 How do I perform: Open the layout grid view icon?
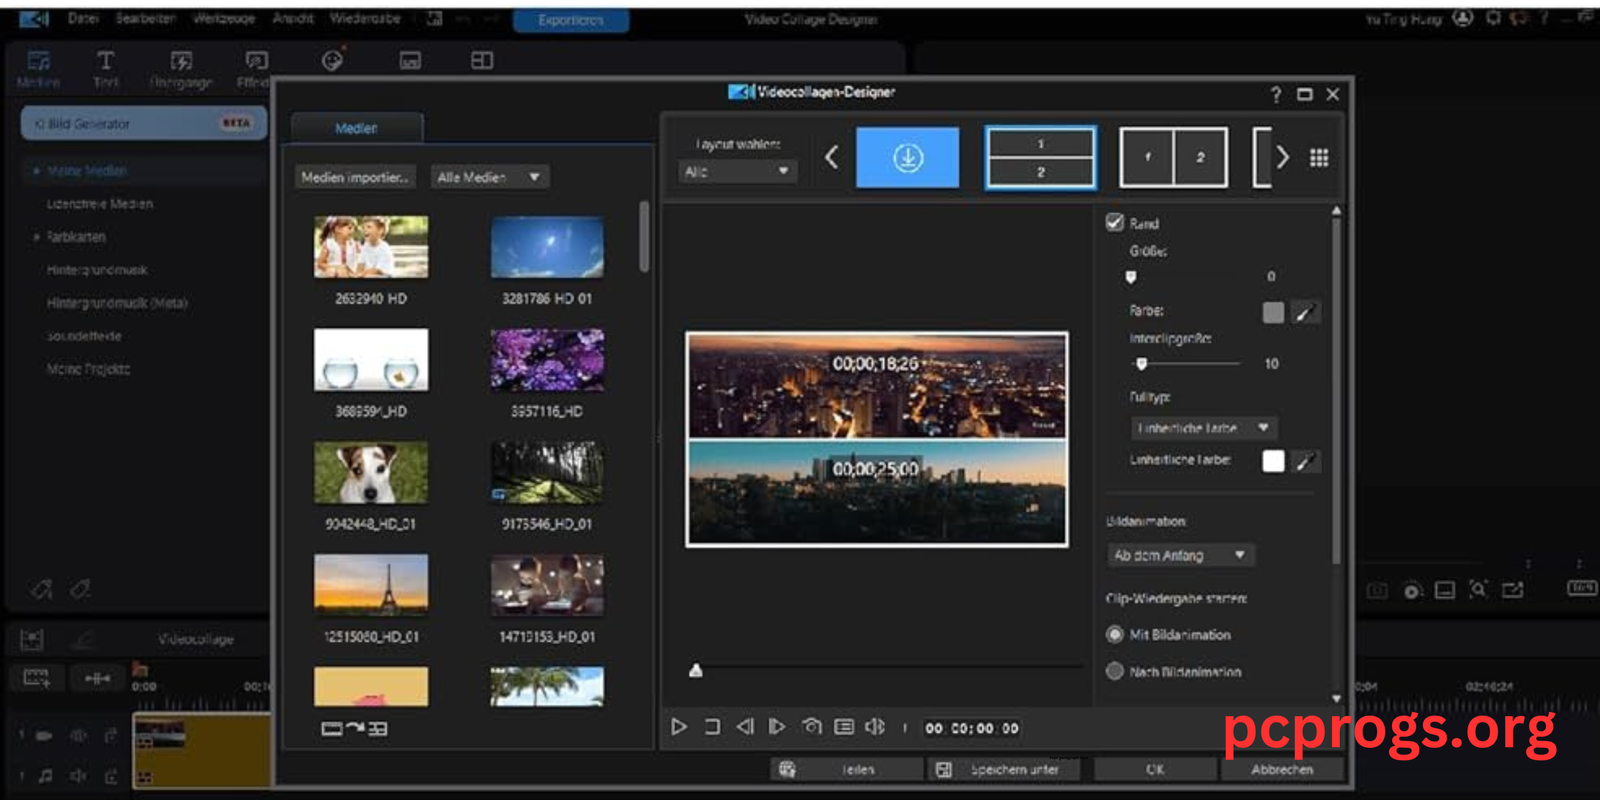[x=1319, y=158]
